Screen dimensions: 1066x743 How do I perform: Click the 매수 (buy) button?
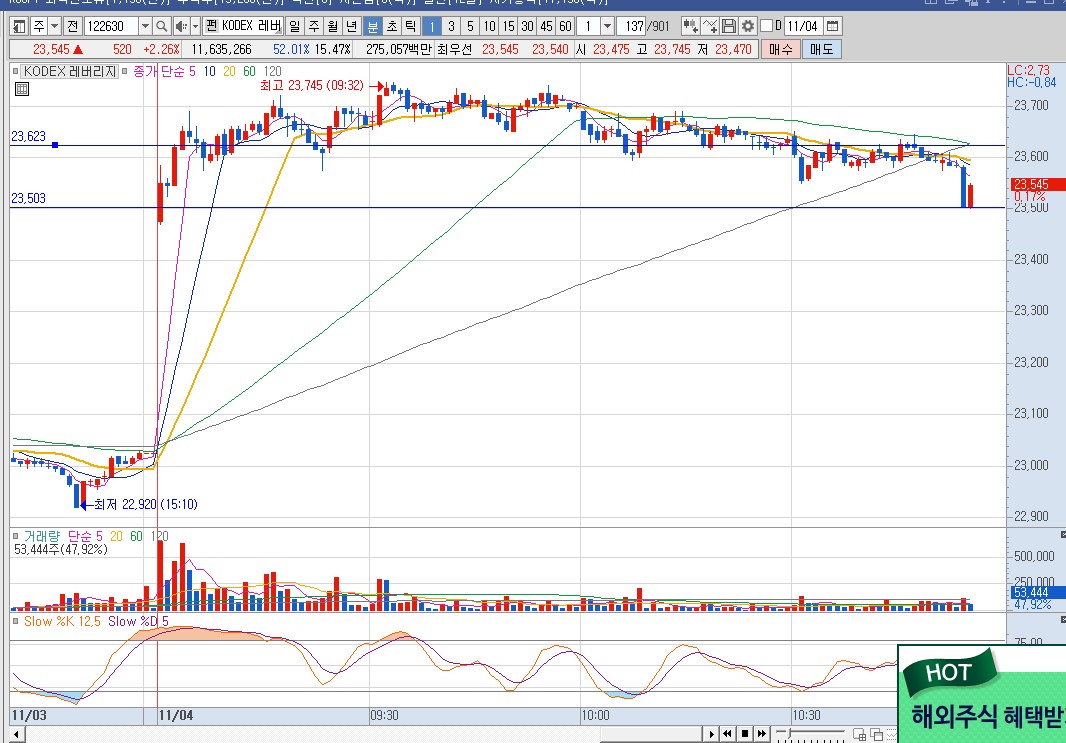(x=780, y=50)
